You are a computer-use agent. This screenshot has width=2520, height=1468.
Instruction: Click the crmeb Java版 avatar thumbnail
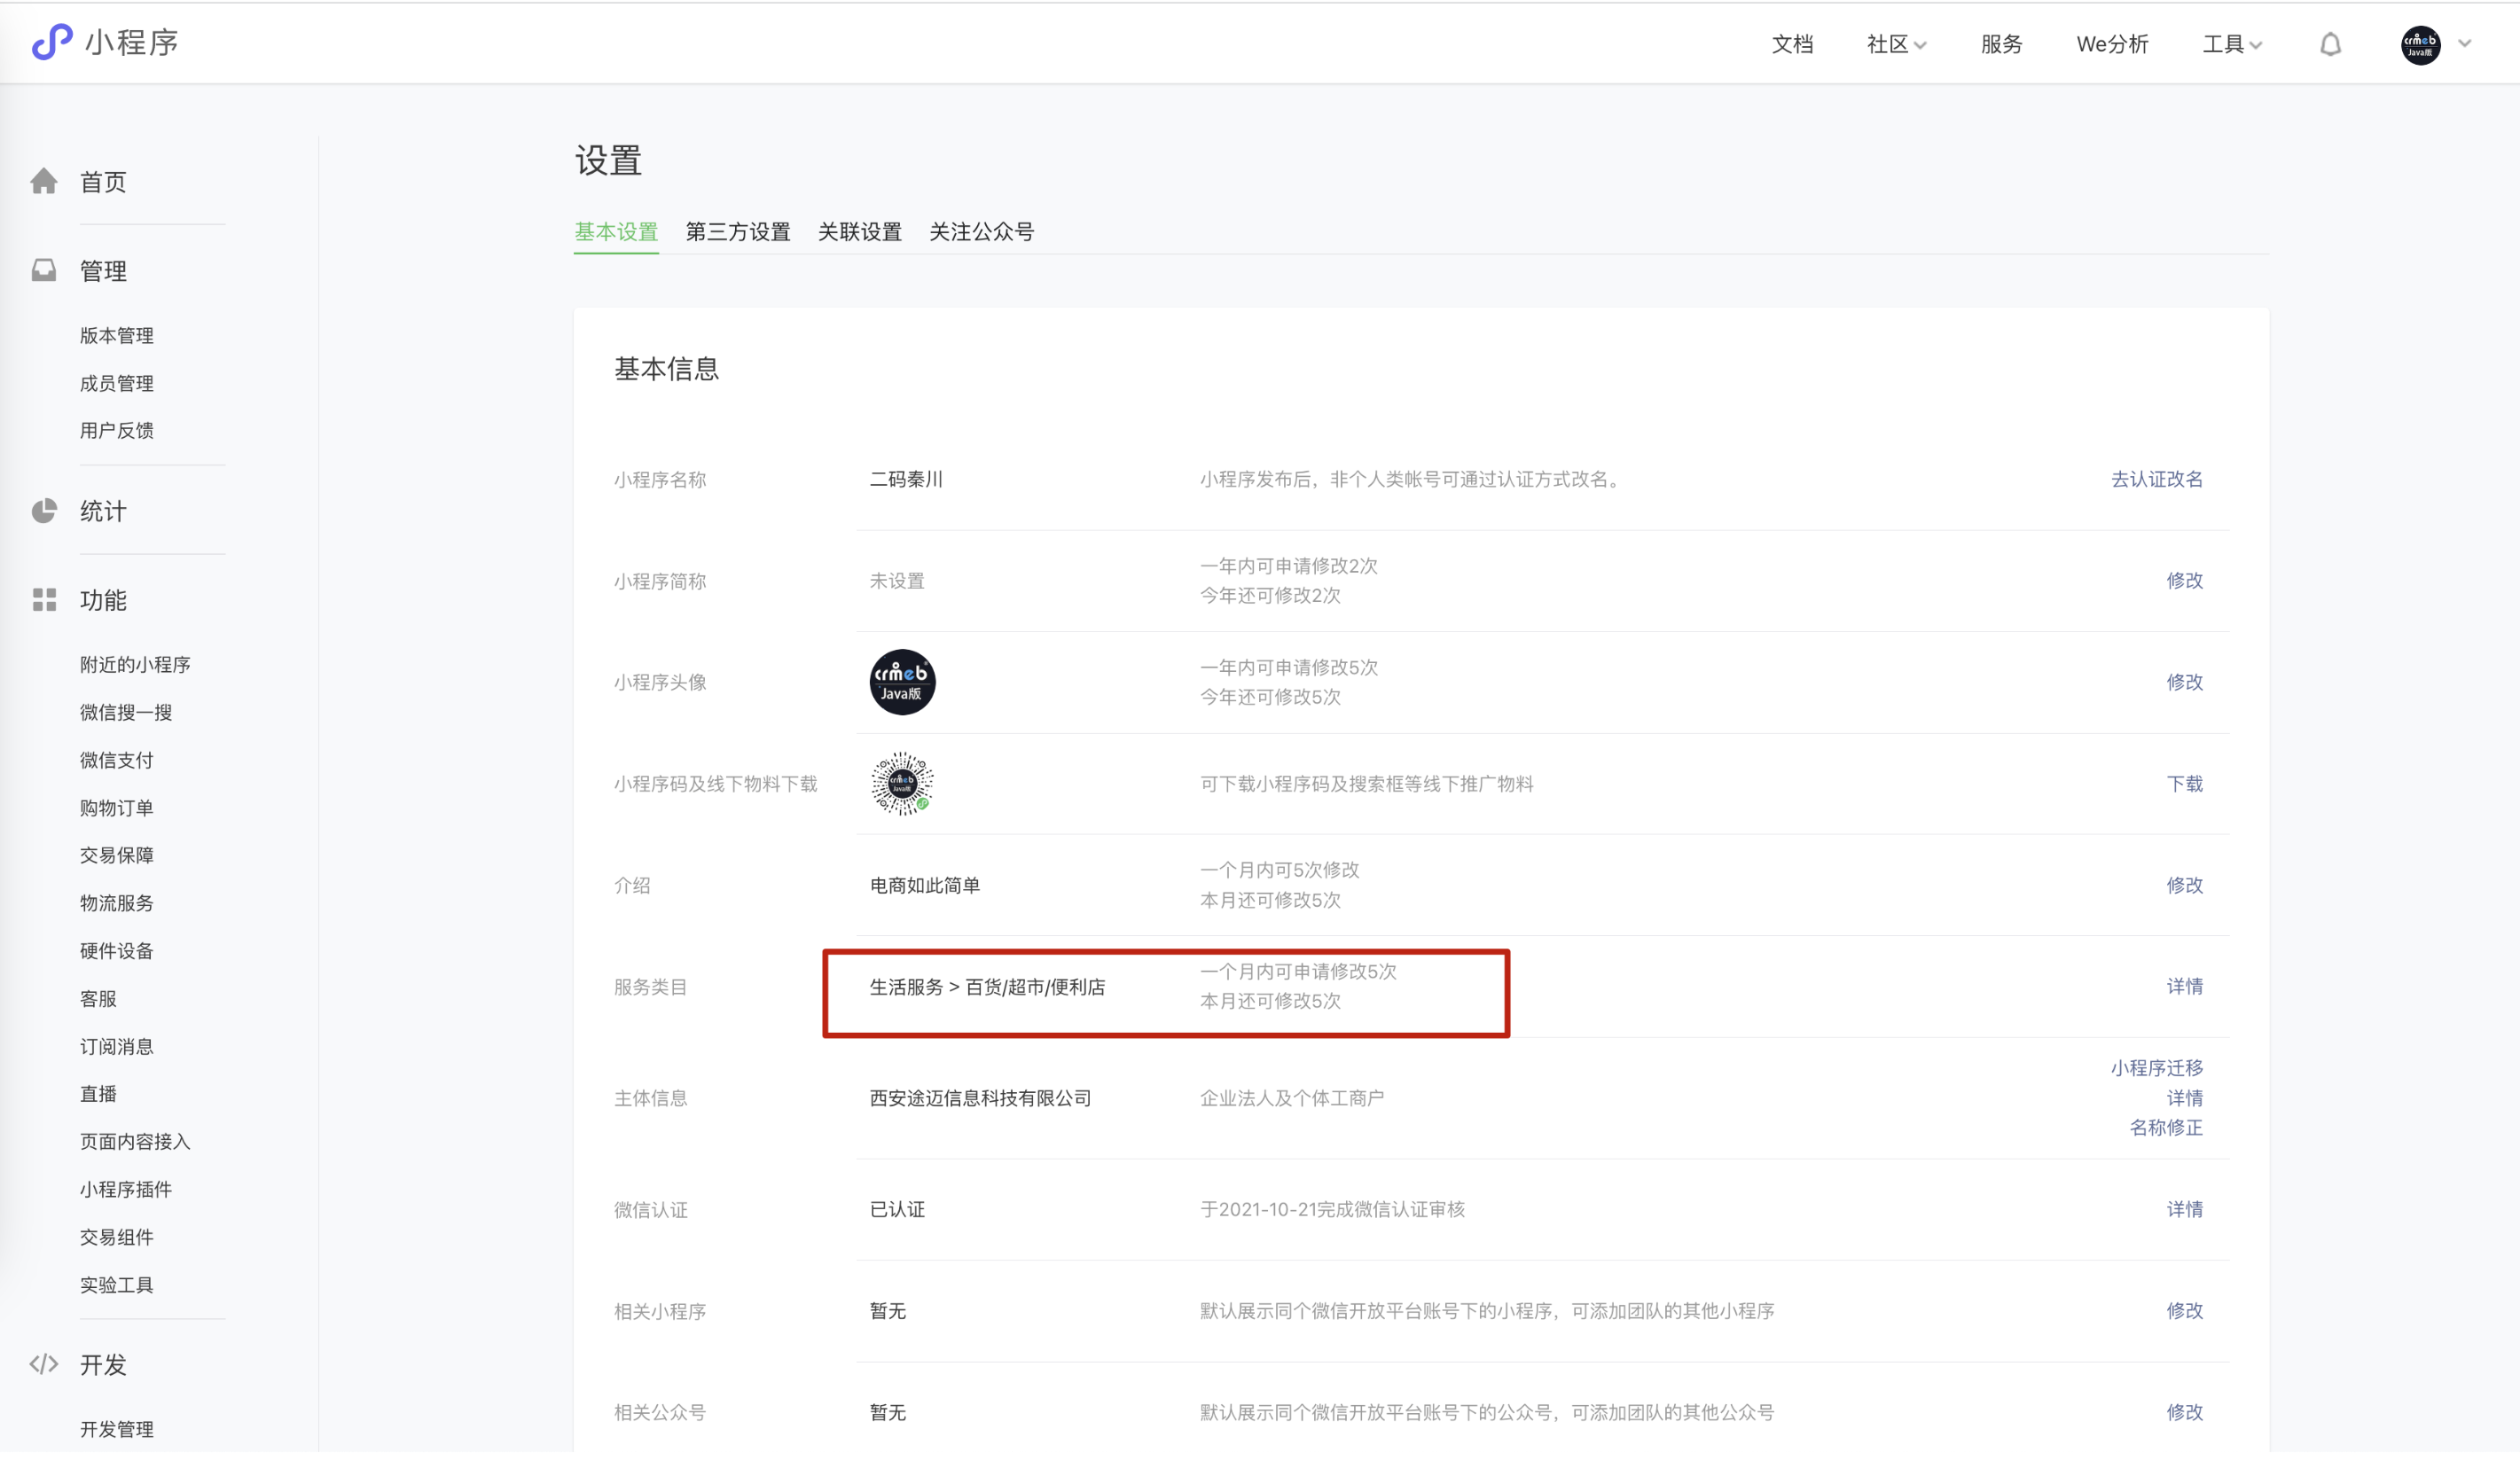pyautogui.click(x=902, y=682)
